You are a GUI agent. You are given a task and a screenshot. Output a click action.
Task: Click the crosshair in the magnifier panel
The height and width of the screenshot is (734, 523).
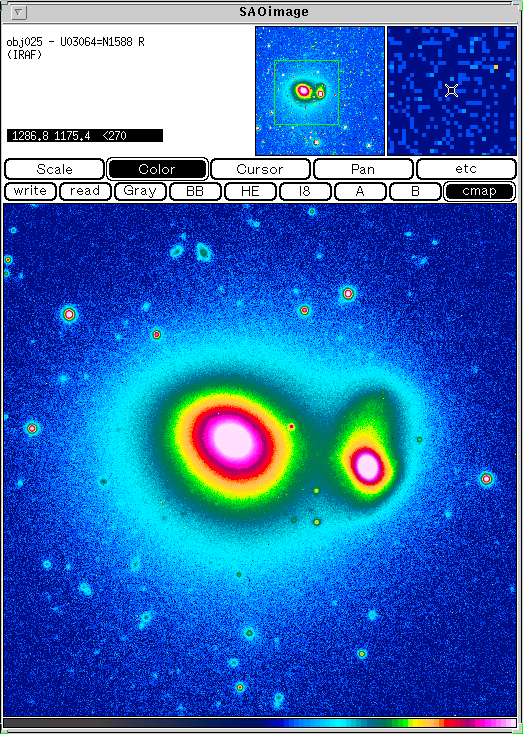(x=451, y=90)
